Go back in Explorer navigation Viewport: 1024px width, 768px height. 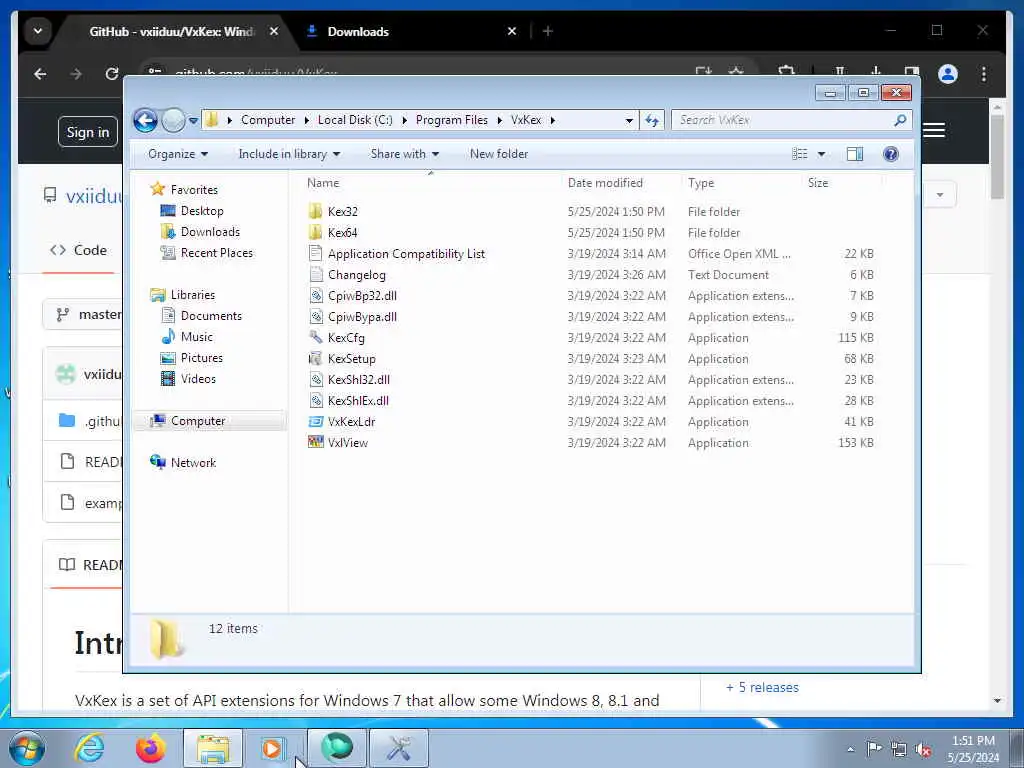point(145,120)
